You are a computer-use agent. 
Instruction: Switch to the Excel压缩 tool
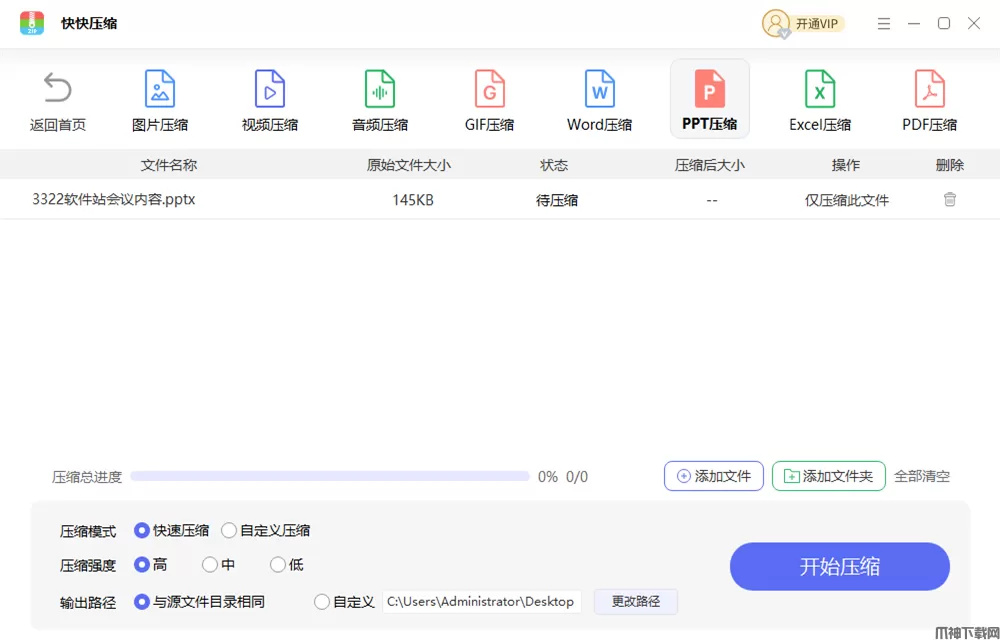[x=820, y=101]
